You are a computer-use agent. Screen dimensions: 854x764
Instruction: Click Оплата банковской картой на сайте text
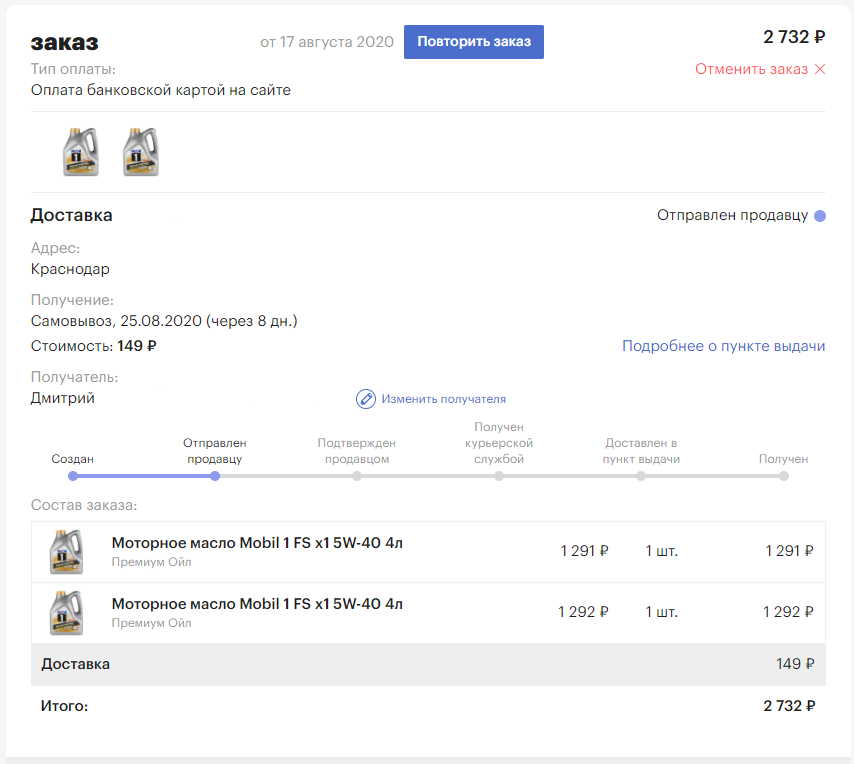click(x=161, y=90)
